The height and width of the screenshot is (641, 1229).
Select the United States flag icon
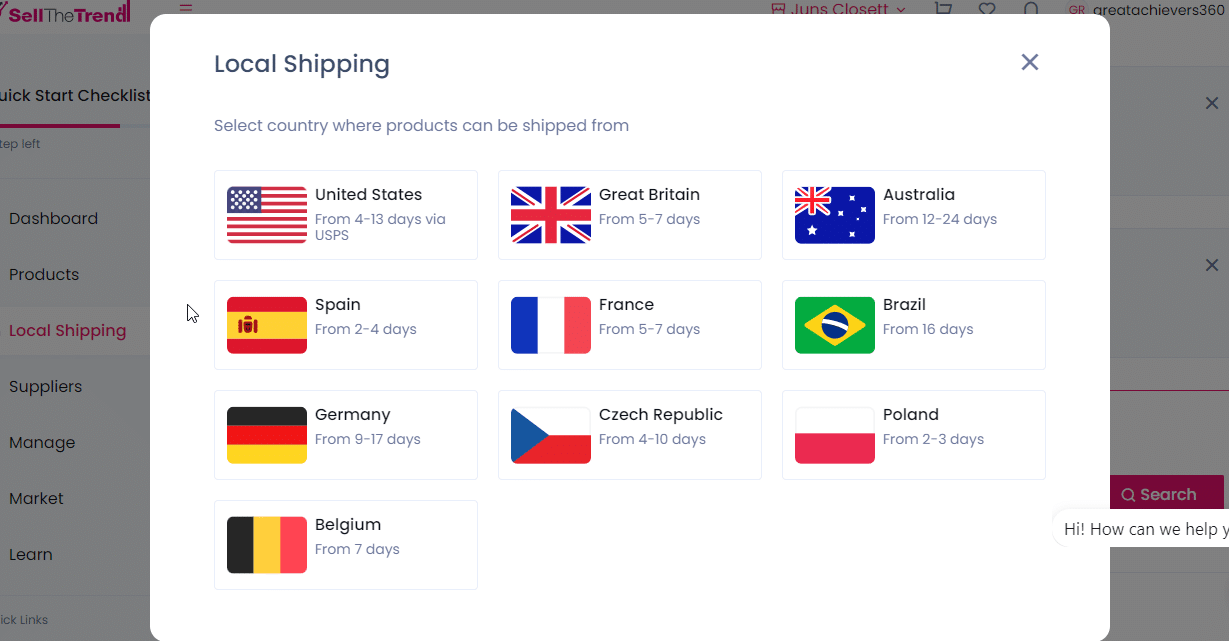point(267,215)
